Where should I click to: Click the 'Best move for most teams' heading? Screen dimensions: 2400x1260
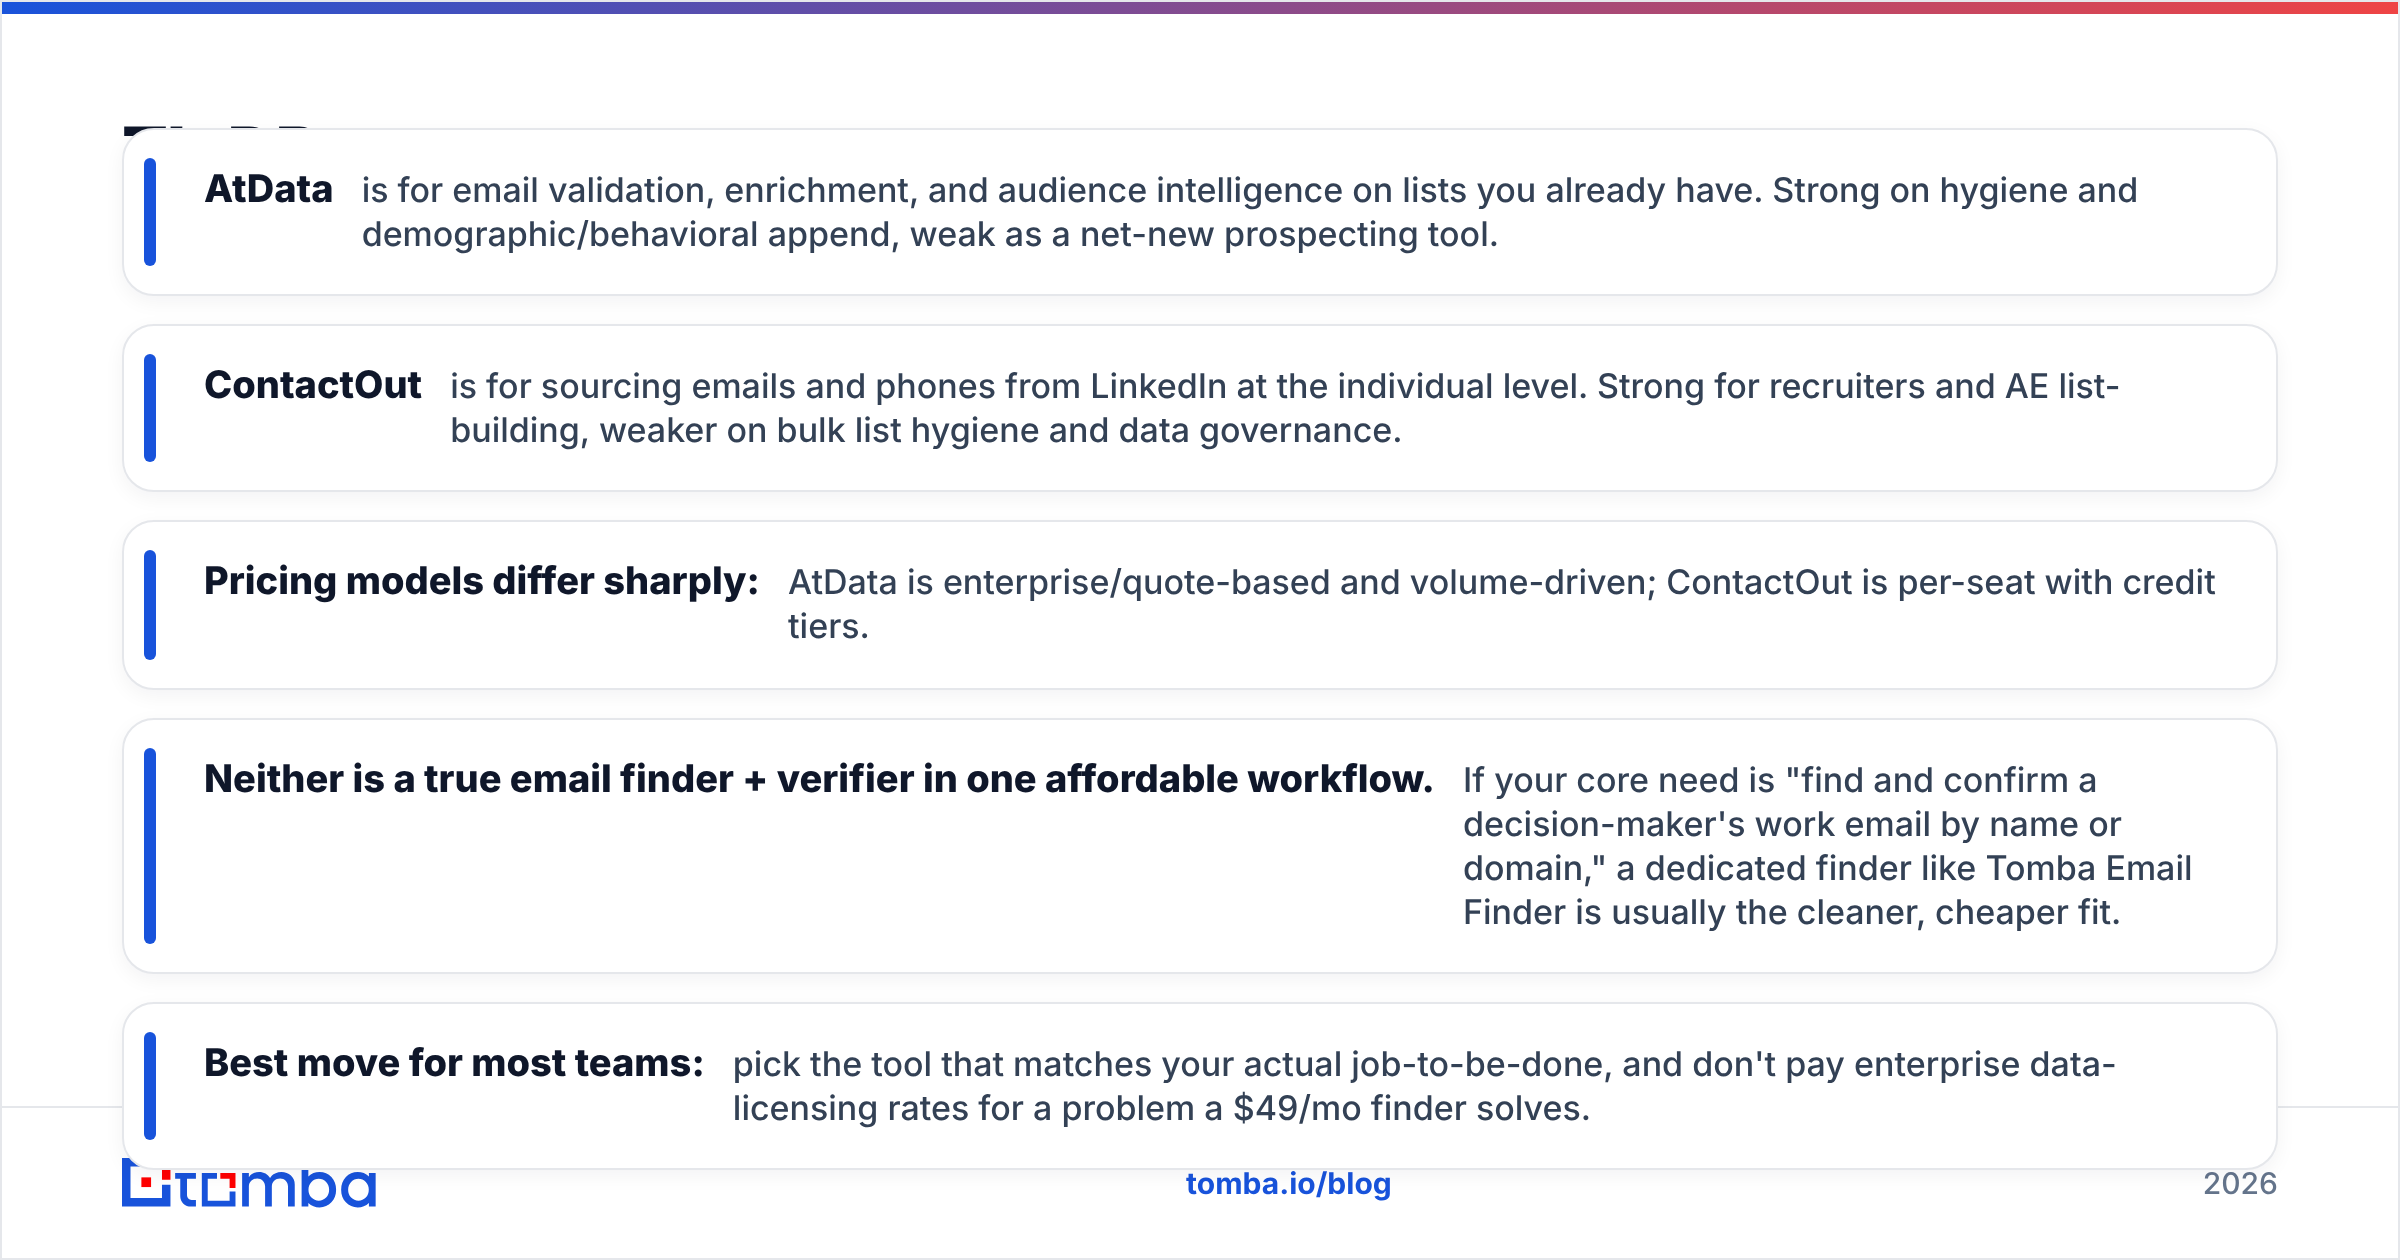point(454,1063)
